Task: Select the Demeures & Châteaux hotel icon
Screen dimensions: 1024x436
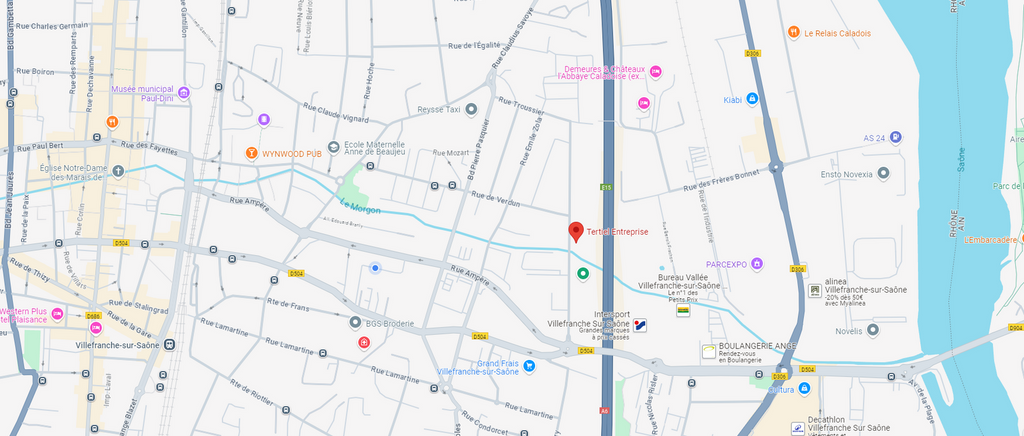Action: (x=656, y=72)
